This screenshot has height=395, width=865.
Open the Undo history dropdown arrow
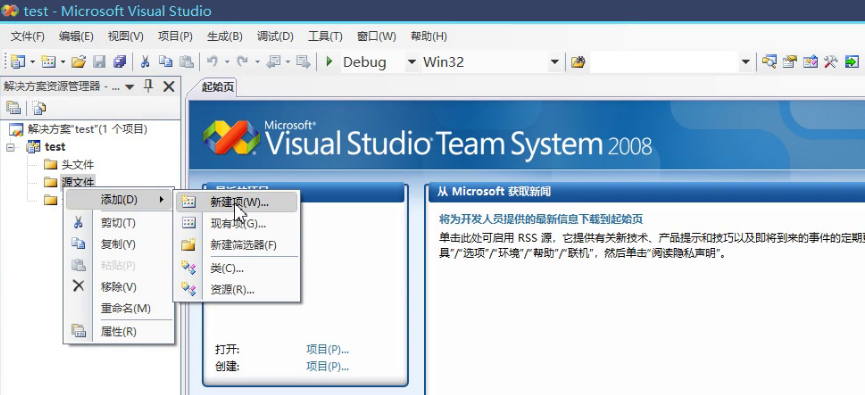[x=227, y=62]
